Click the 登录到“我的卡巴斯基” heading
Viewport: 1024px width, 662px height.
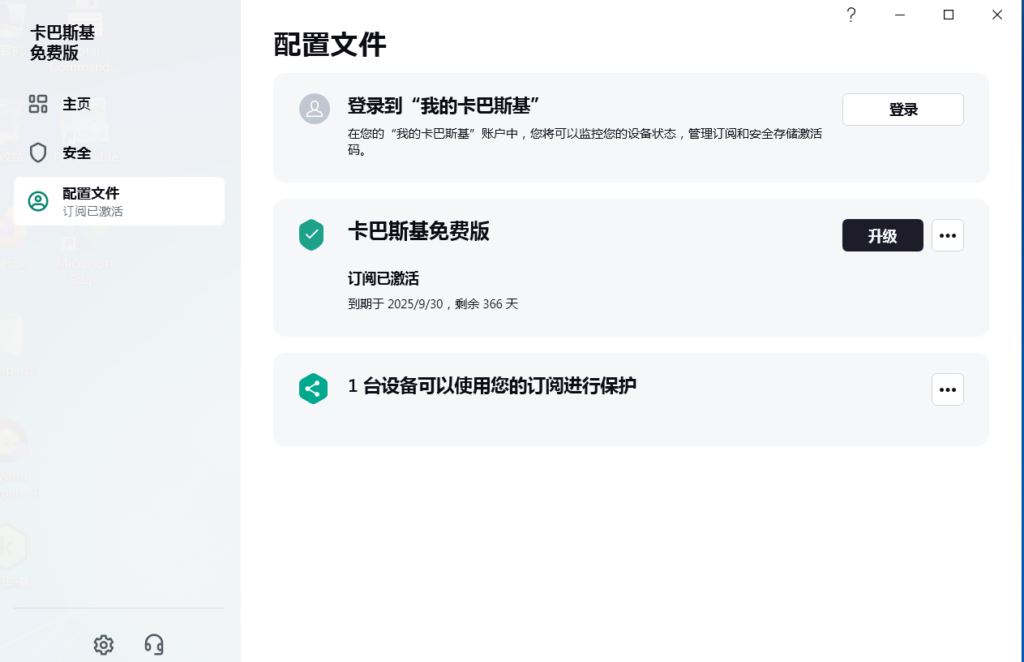coord(443,106)
